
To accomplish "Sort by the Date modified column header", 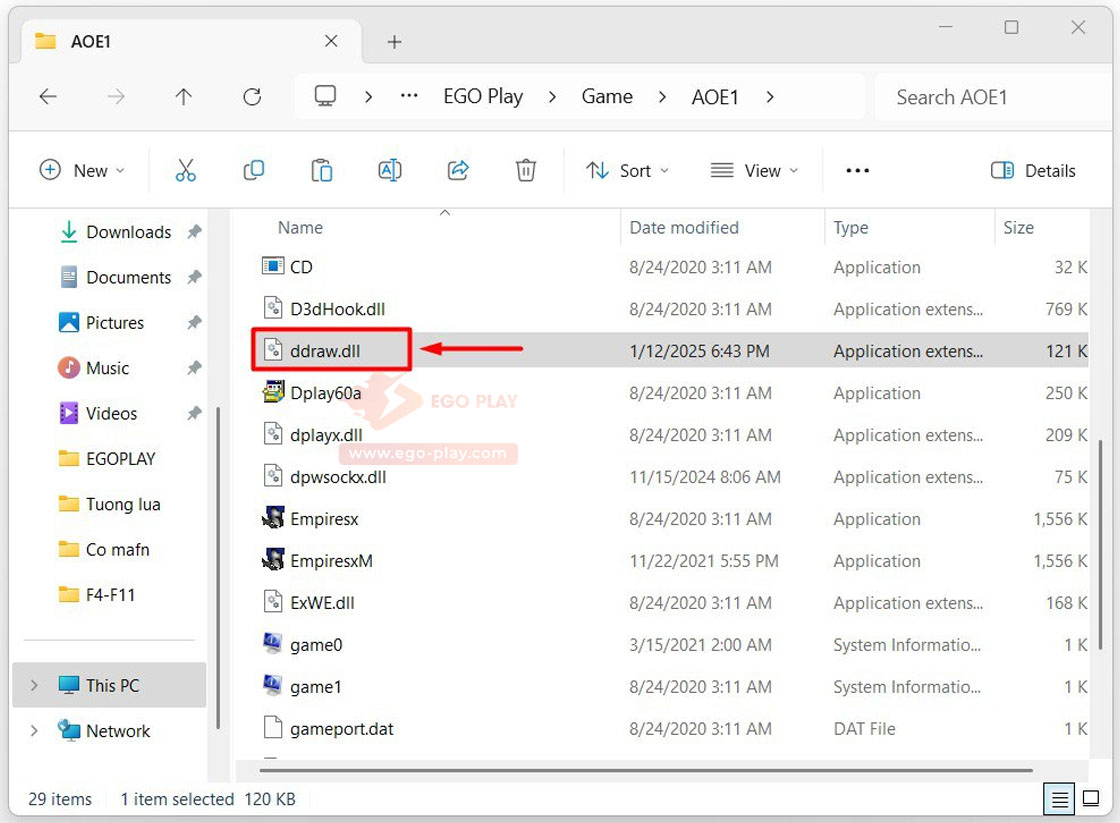I will tap(684, 228).
